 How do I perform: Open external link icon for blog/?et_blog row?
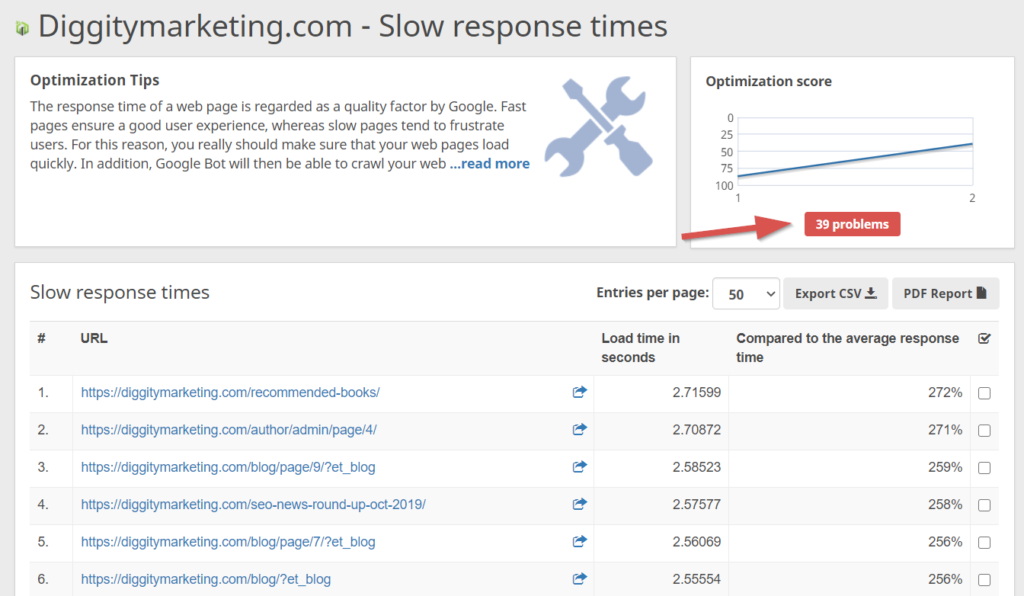(x=579, y=578)
